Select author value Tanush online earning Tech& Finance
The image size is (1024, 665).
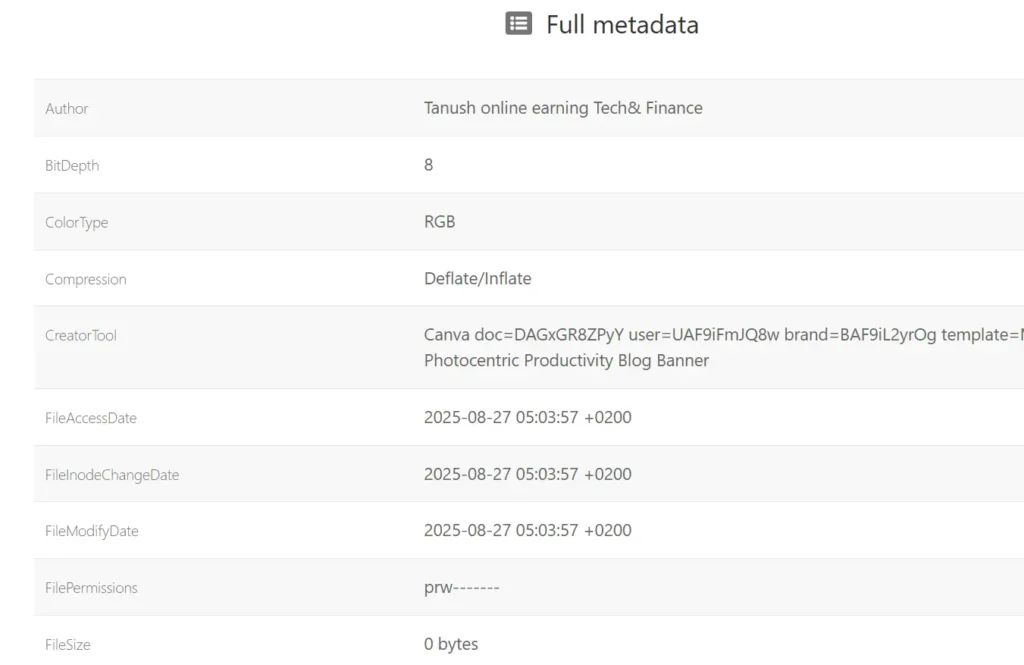[x=563, y=108]
